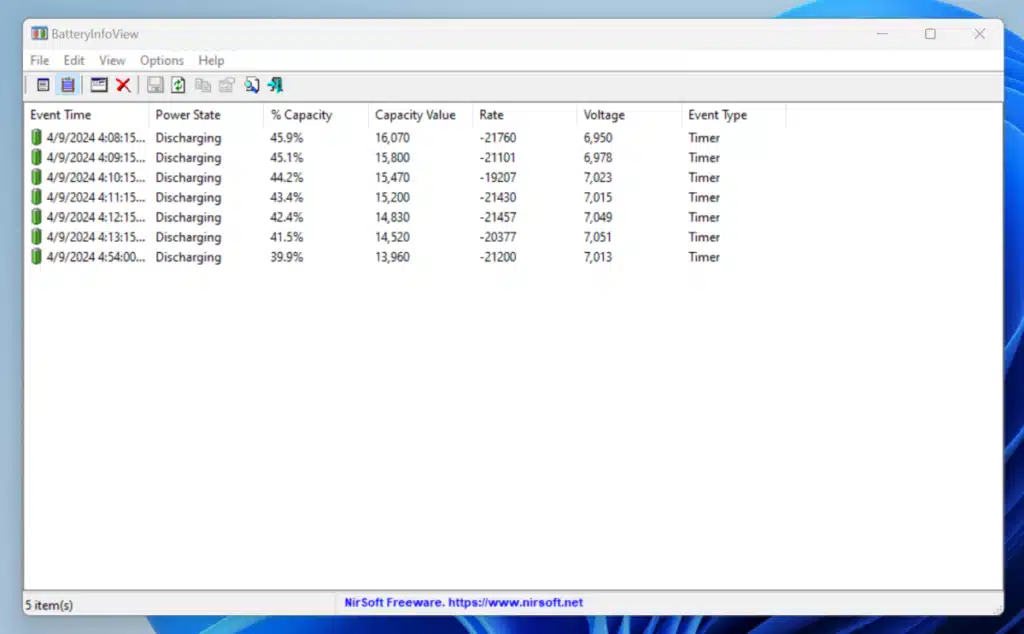Open advanced options window icon

(x=99, y=85)
